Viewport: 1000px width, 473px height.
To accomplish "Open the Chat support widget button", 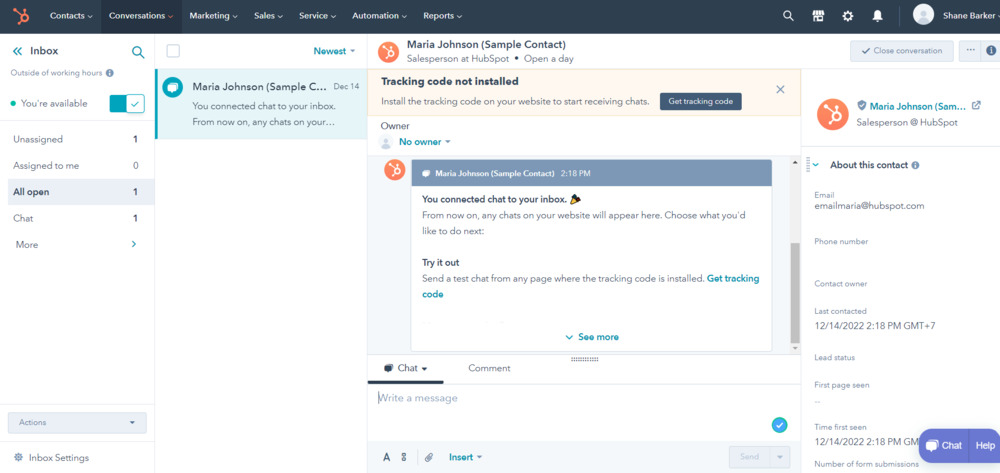I will 944,446.
